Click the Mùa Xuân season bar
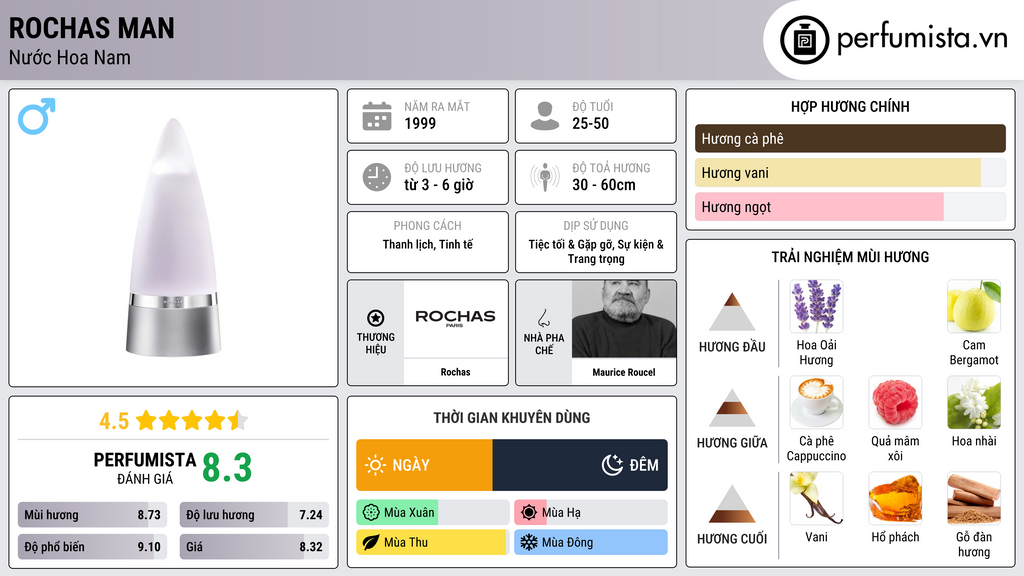The height and width of the screenshot is (576, 1024). [433, 513]
